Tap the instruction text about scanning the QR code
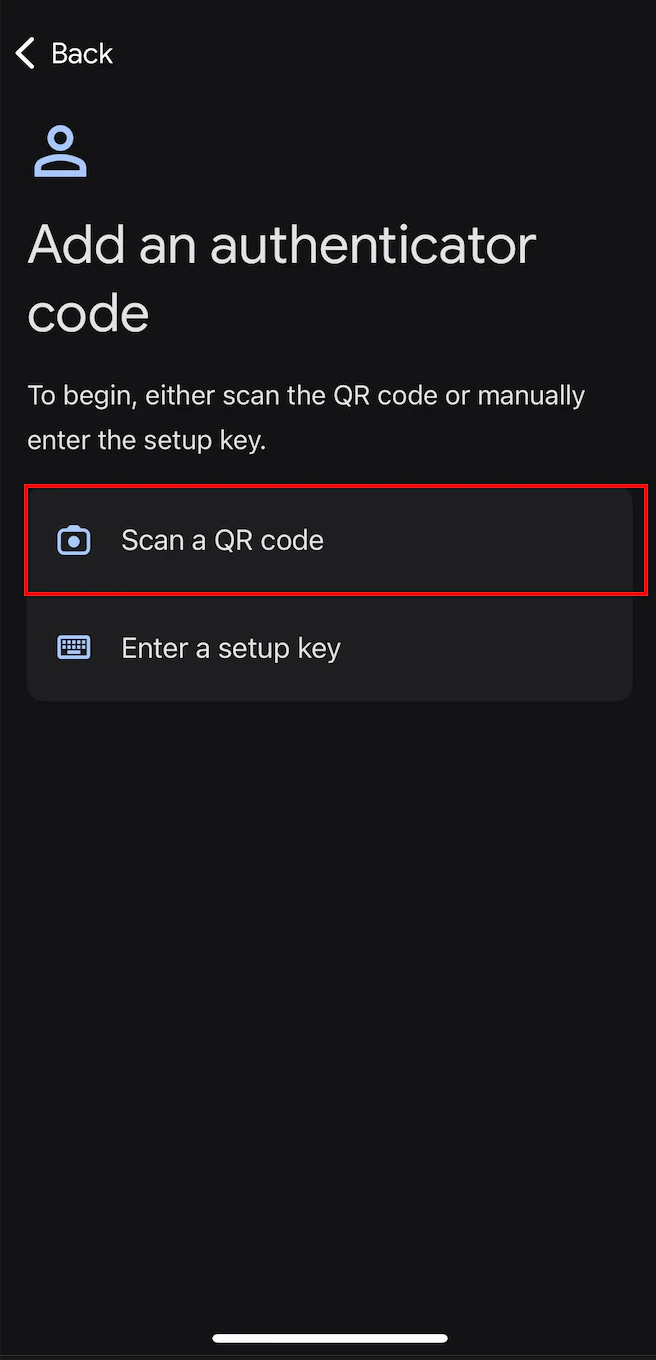 coord(306,416)
